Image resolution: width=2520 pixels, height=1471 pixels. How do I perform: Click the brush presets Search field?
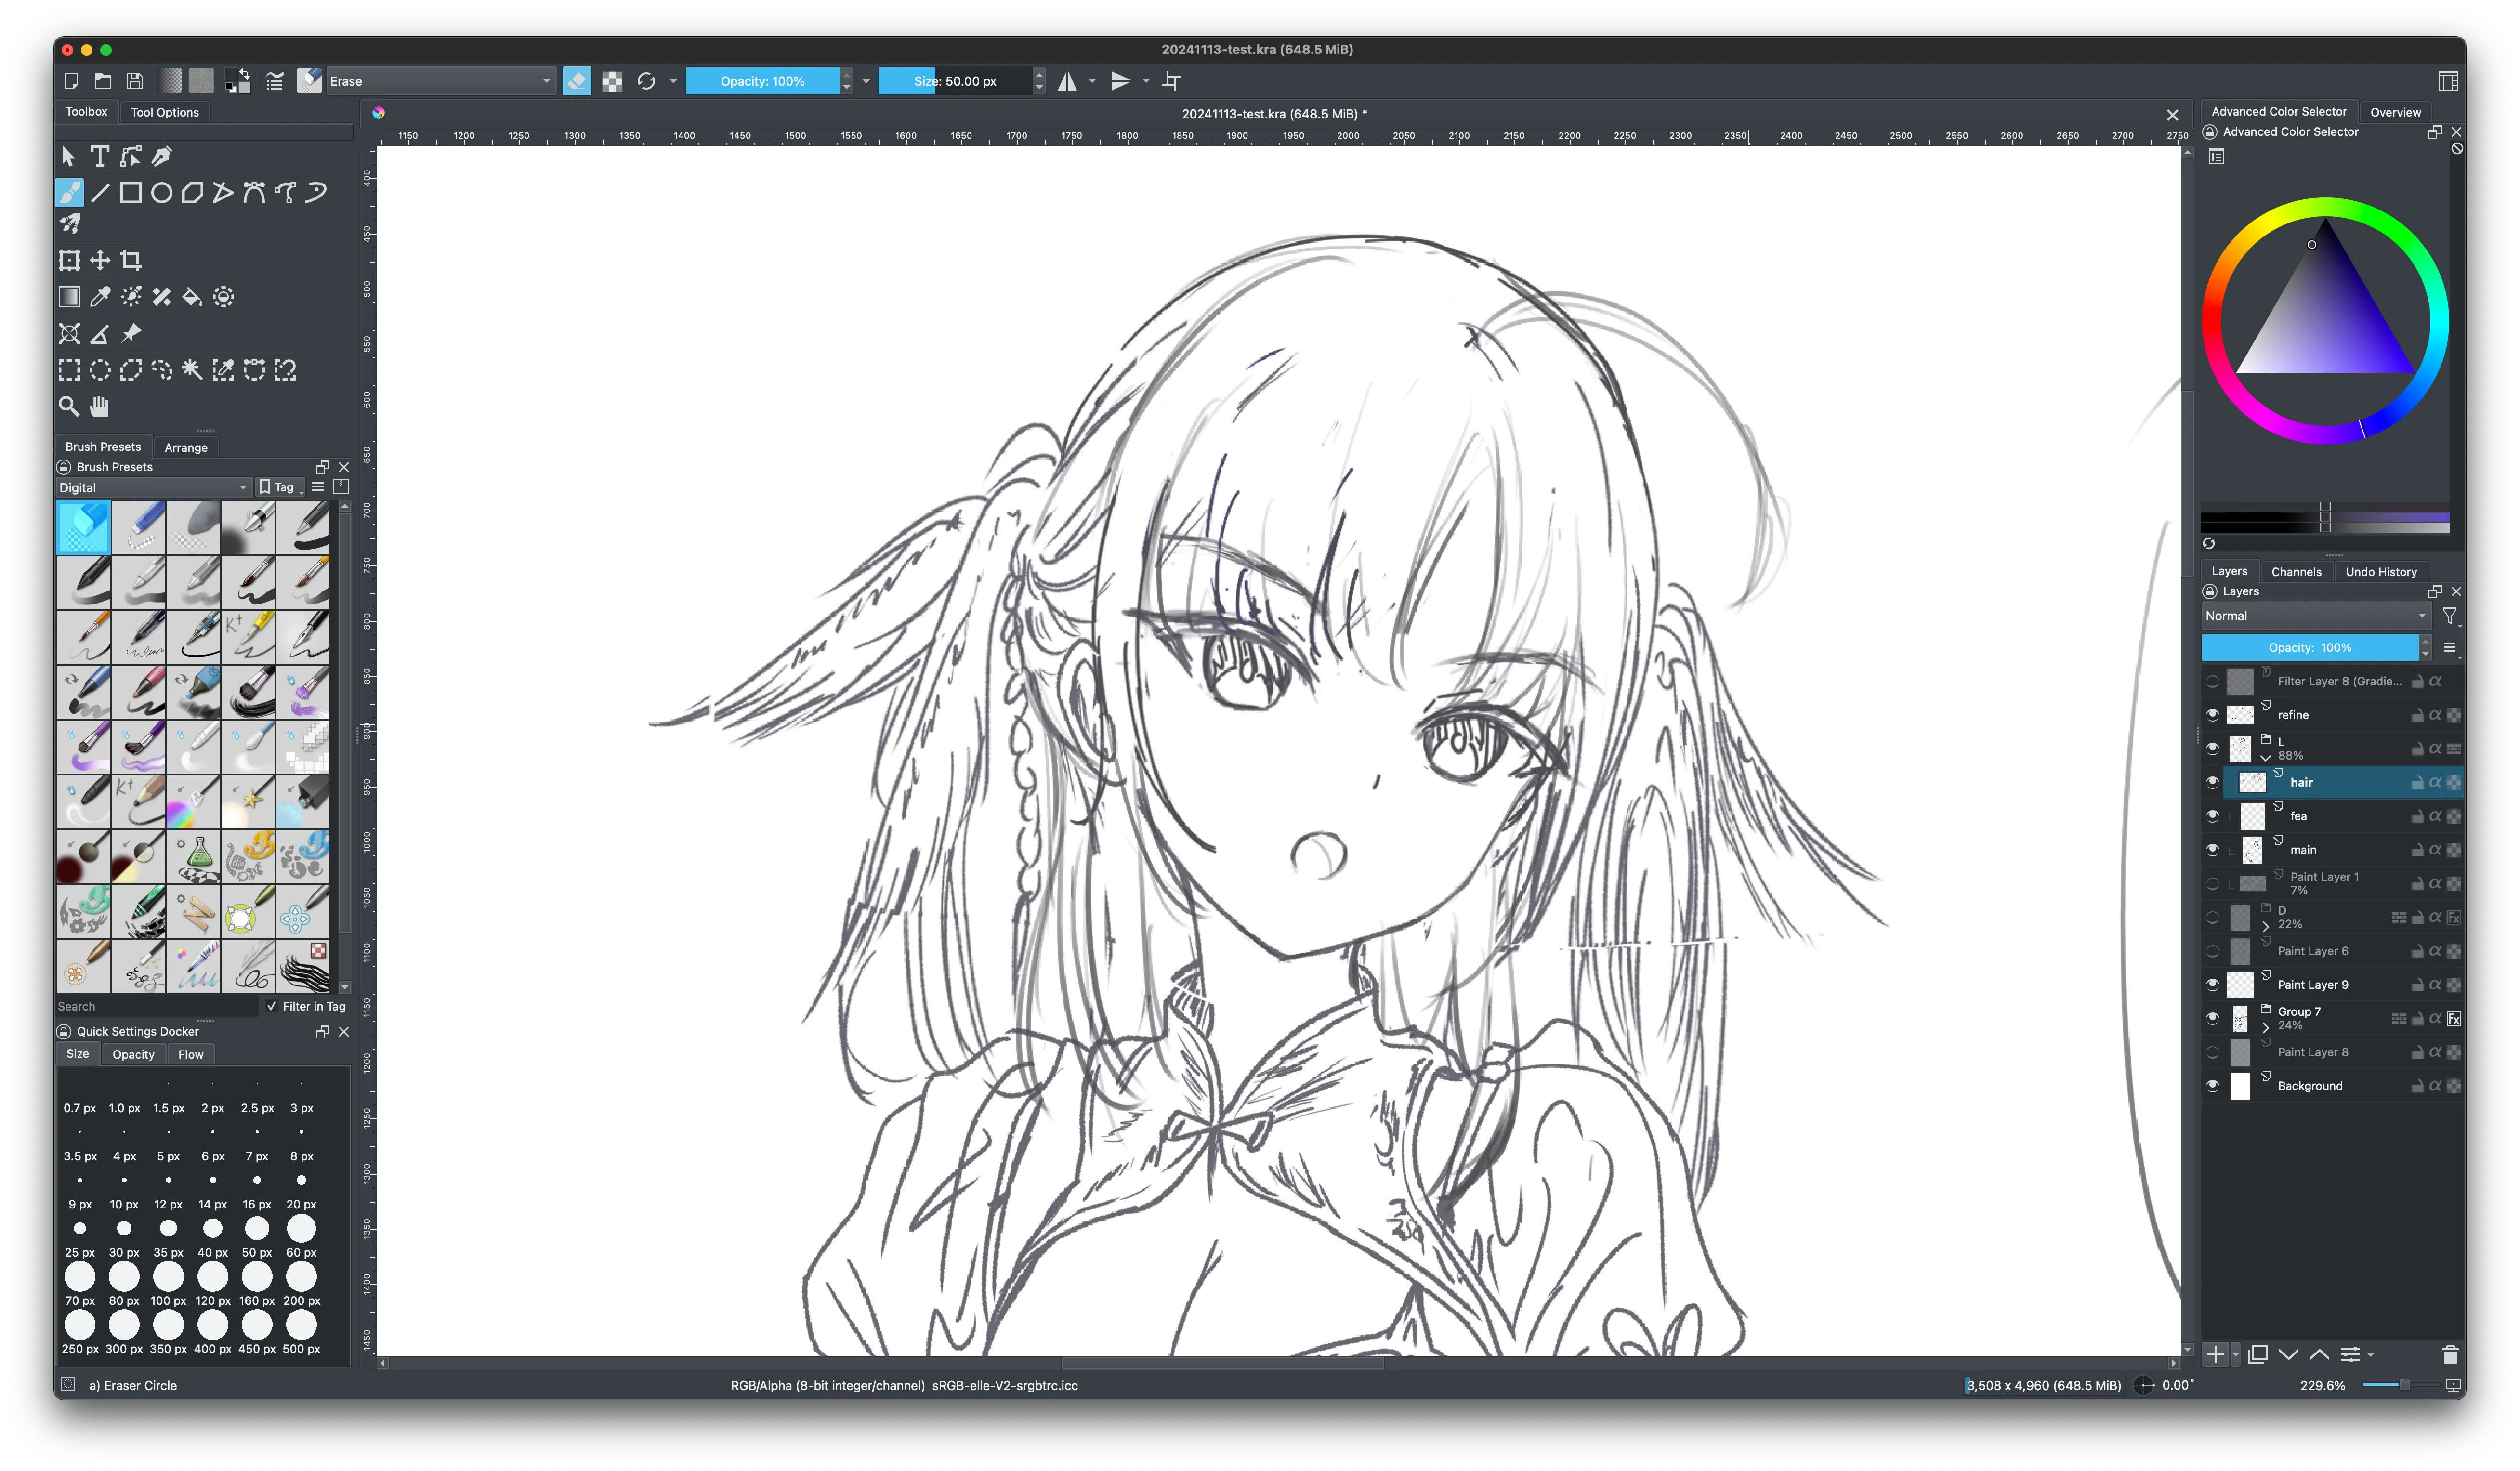[155, 1006]
